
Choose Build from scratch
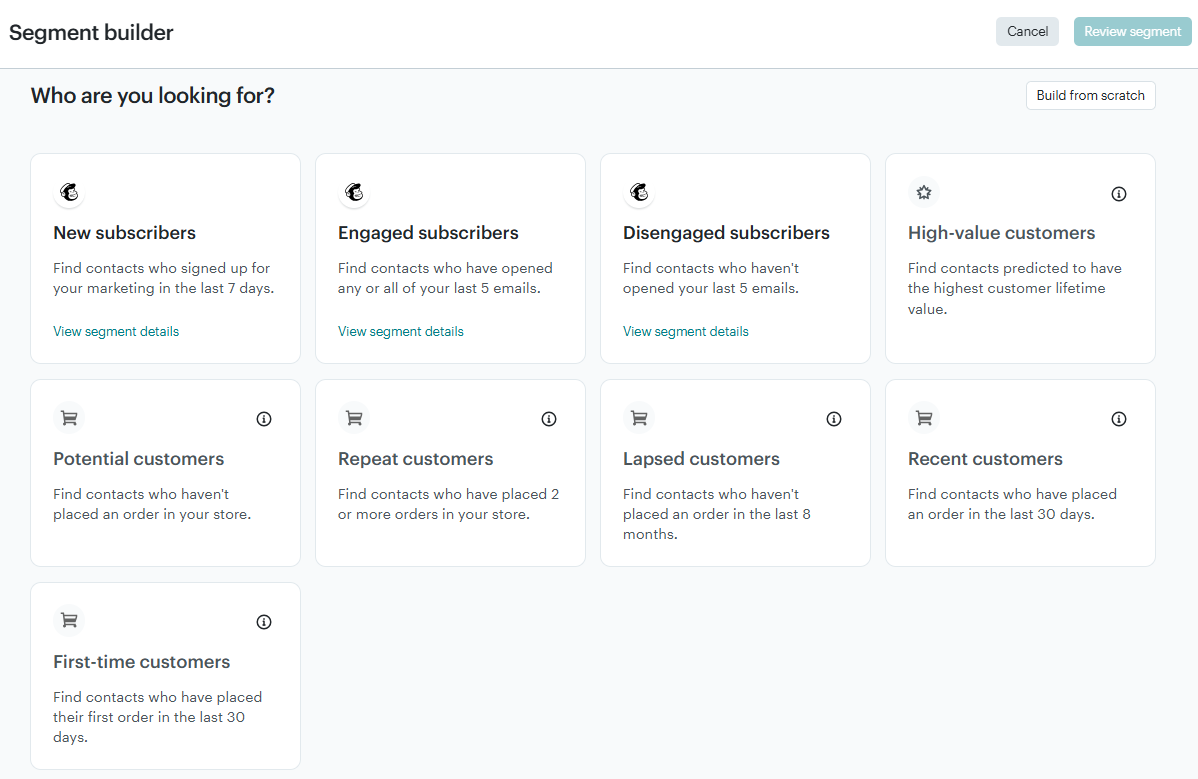point(1090,95)
